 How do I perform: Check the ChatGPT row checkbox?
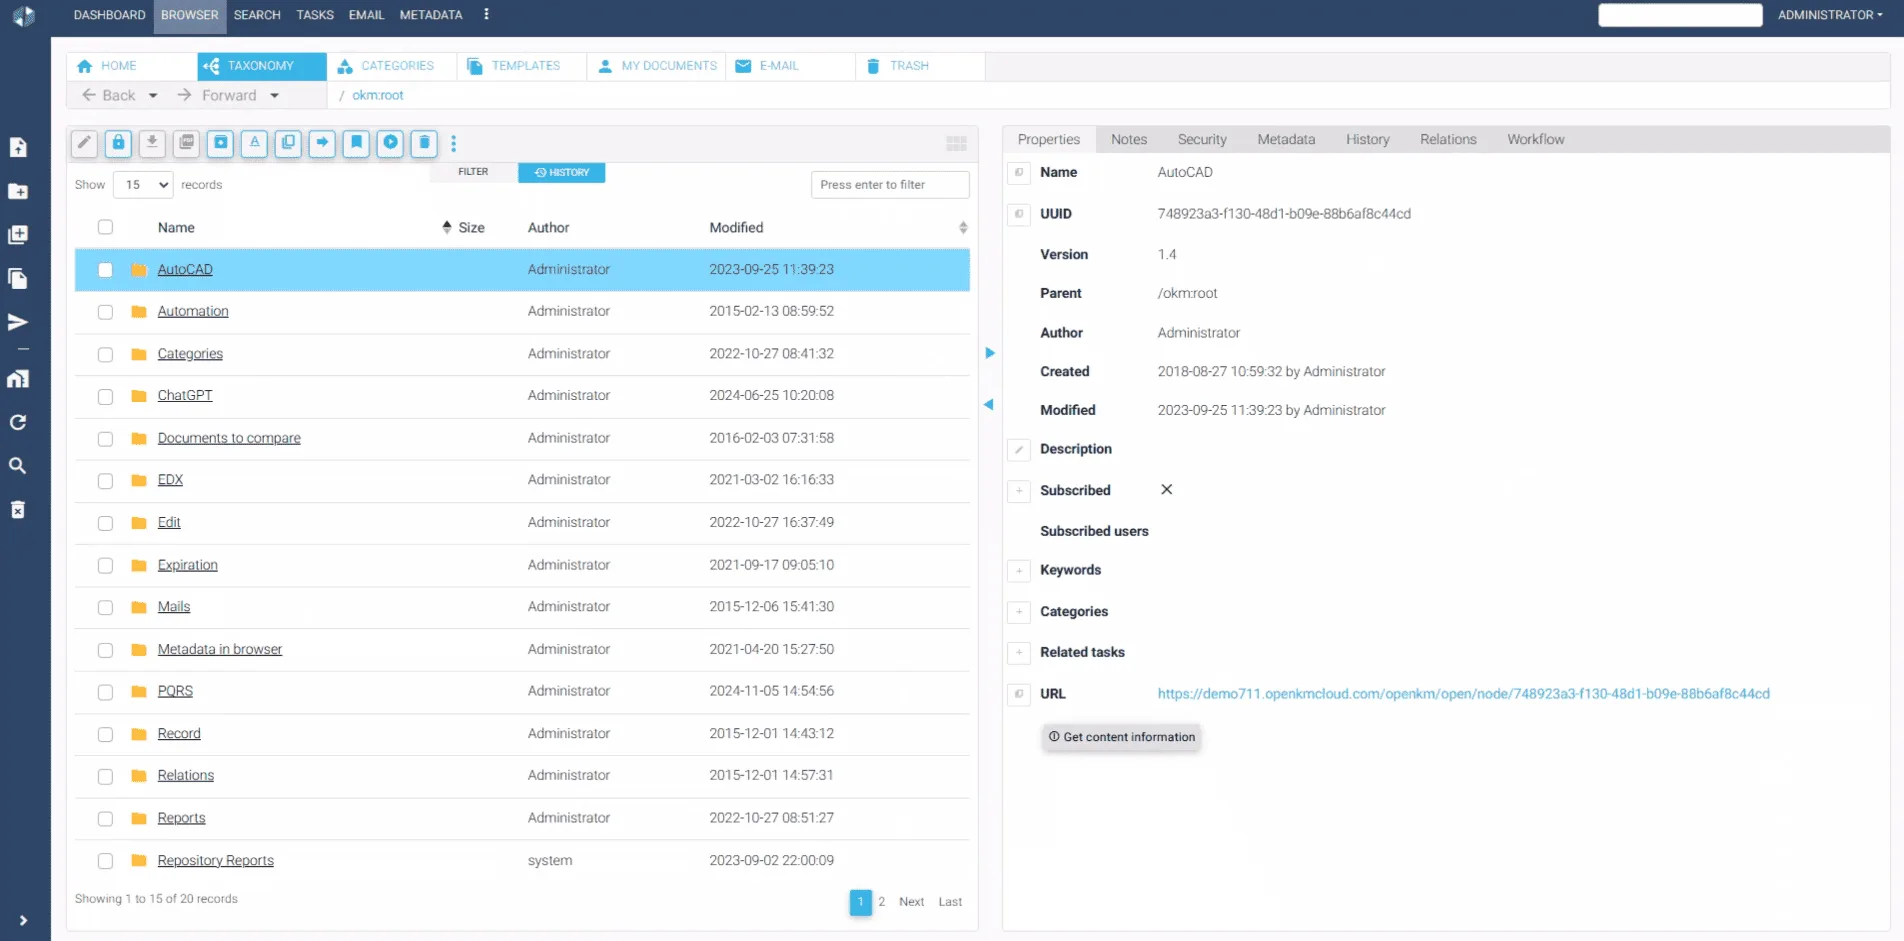(x=105, y=396)
